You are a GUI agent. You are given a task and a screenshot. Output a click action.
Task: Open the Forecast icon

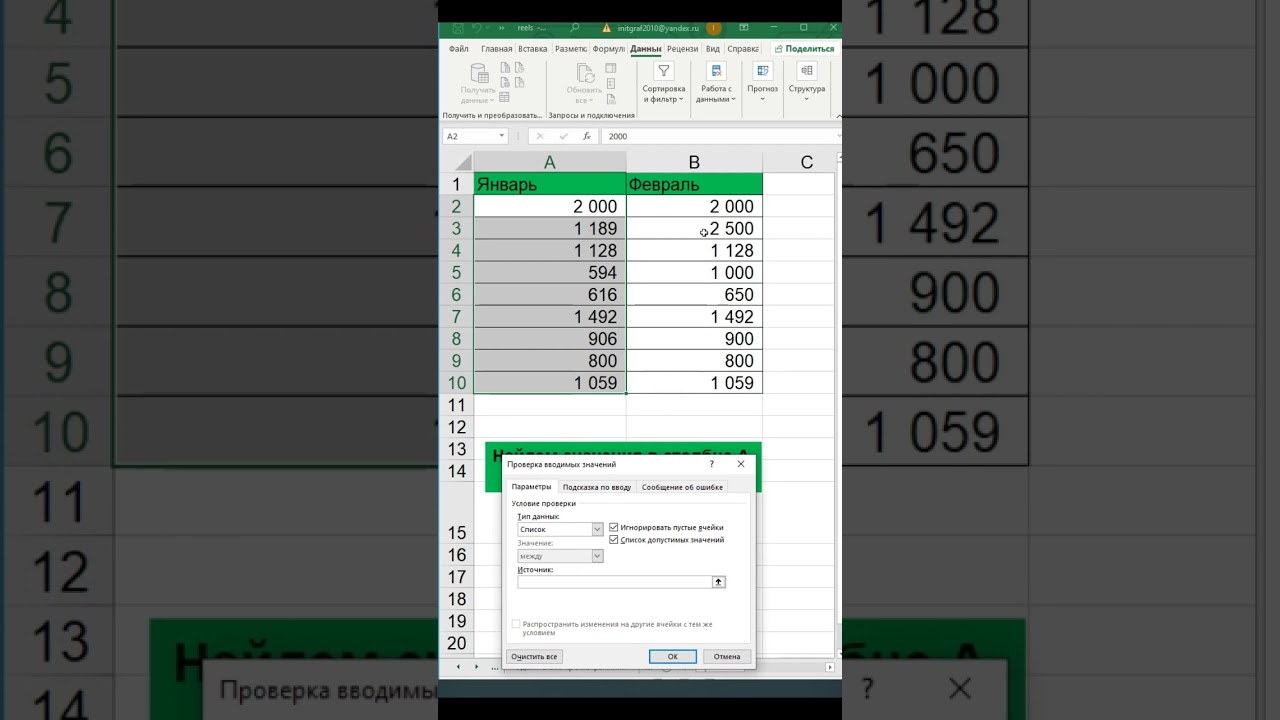coord(763,71)
